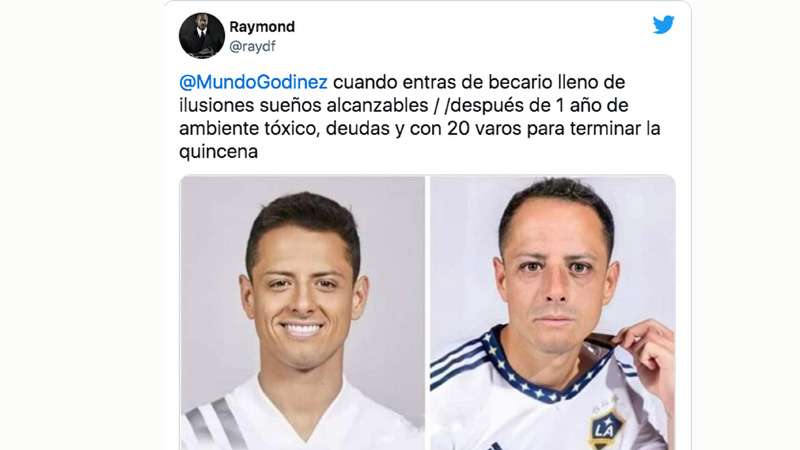Open the right photo of serious man
This screenshot has width=800, height=450.
553,313
